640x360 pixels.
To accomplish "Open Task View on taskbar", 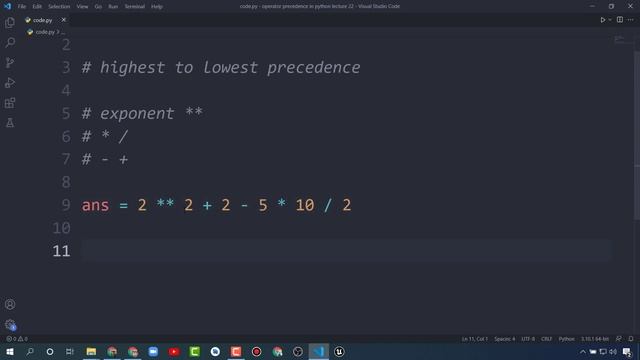I will [70, 351].
